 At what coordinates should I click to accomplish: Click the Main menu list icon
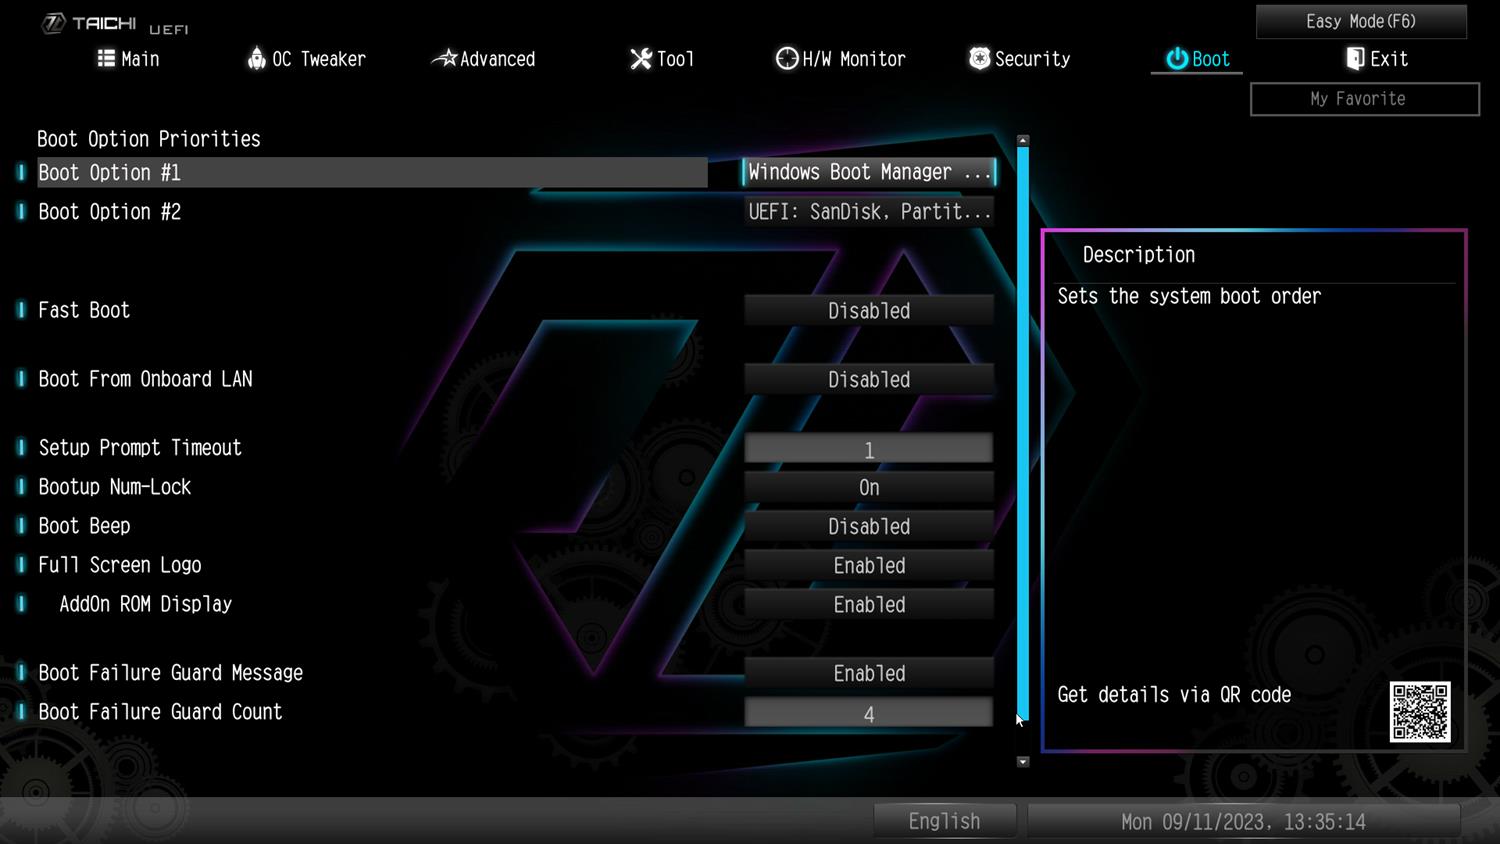click(106, 59)
